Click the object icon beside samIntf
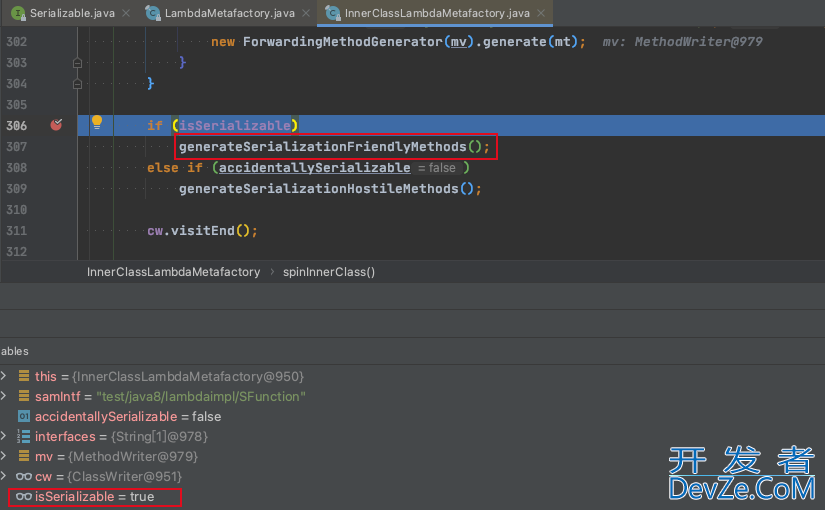The width and height of the screenshot is (825, 510). point(24,396)
